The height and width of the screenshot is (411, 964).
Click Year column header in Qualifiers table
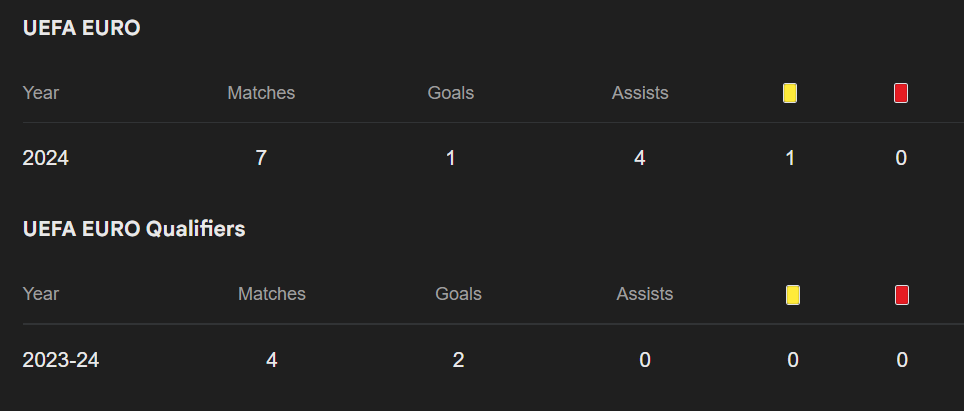(x=41, y=294)
